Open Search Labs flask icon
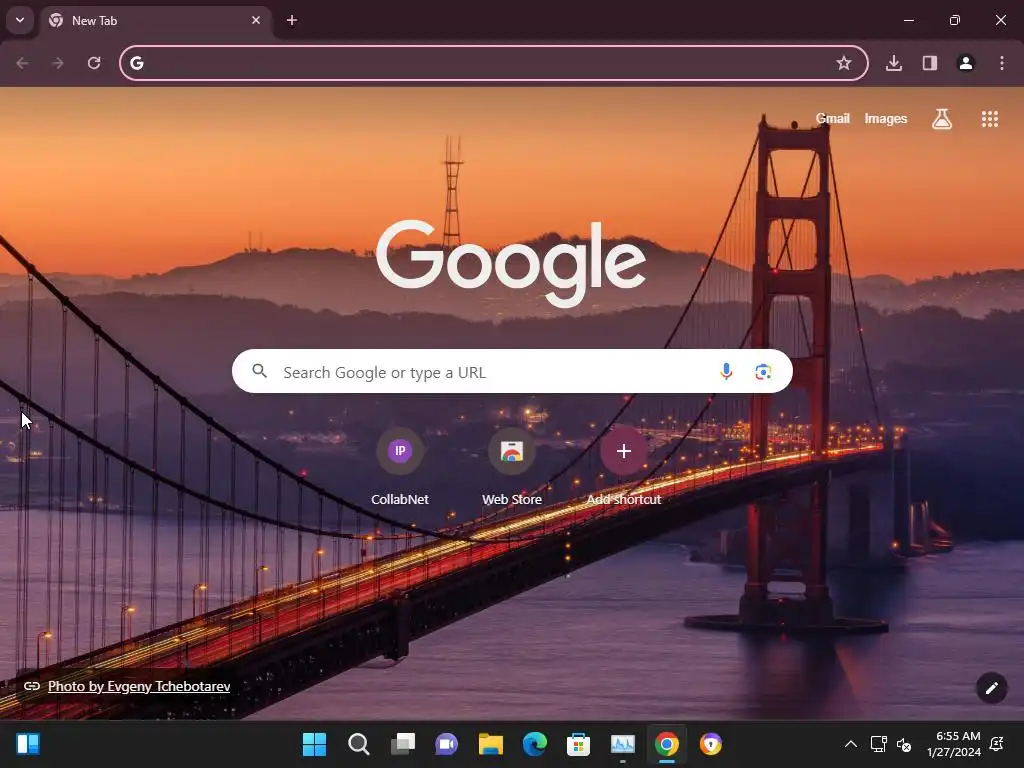 coord(942,118)
